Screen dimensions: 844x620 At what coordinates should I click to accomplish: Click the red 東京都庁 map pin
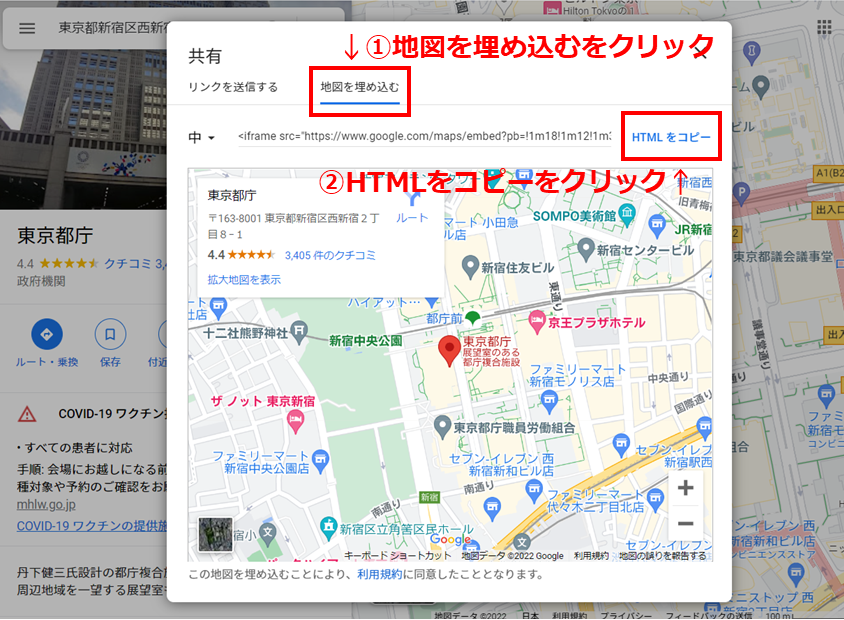[450, 351]
